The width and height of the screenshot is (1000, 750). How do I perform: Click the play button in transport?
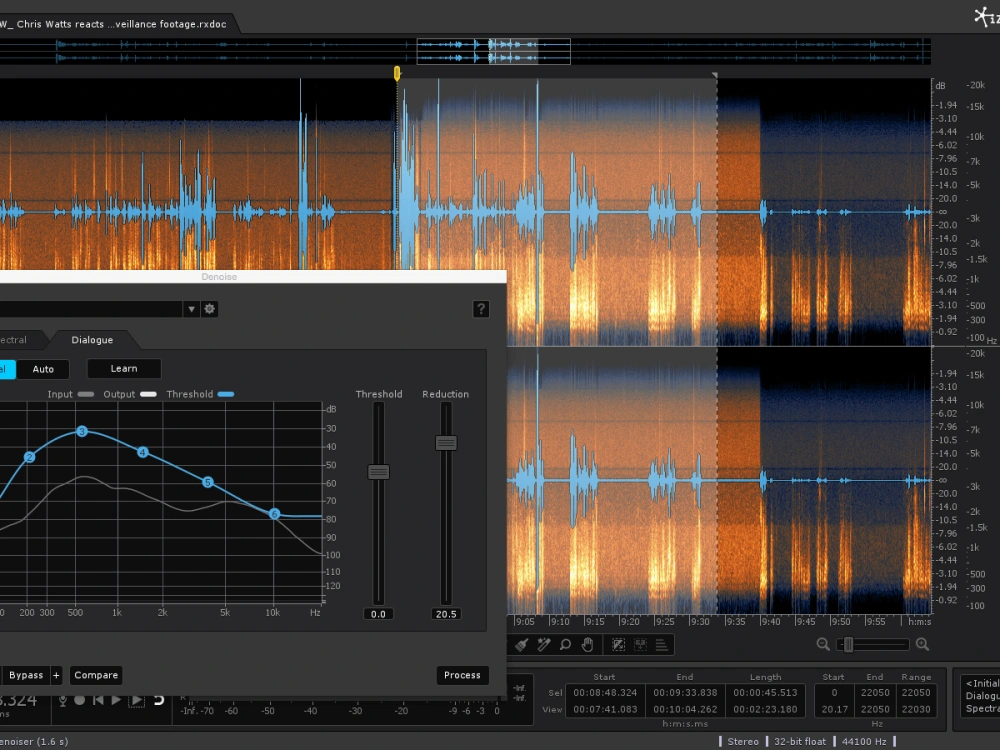tap(116, 700)
